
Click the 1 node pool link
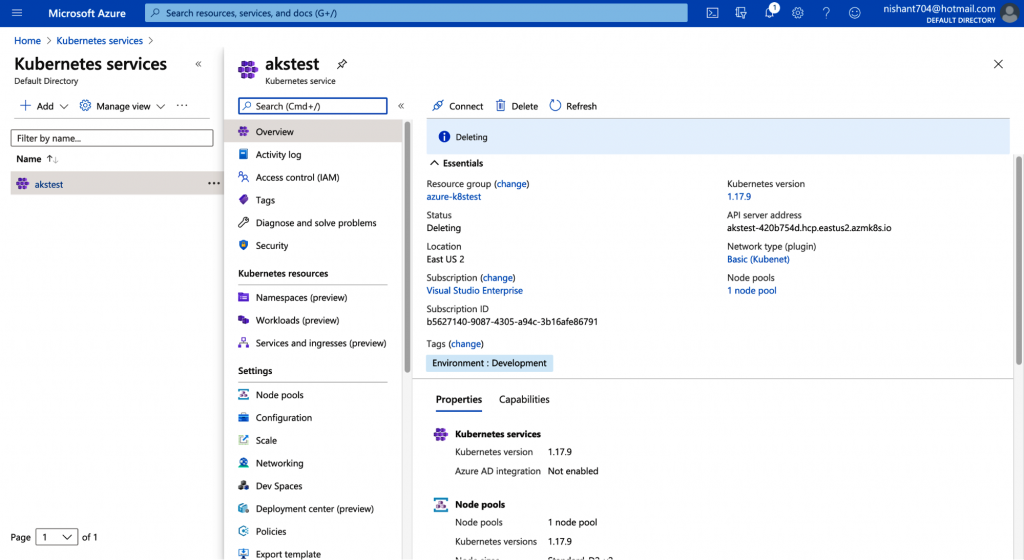751,290
